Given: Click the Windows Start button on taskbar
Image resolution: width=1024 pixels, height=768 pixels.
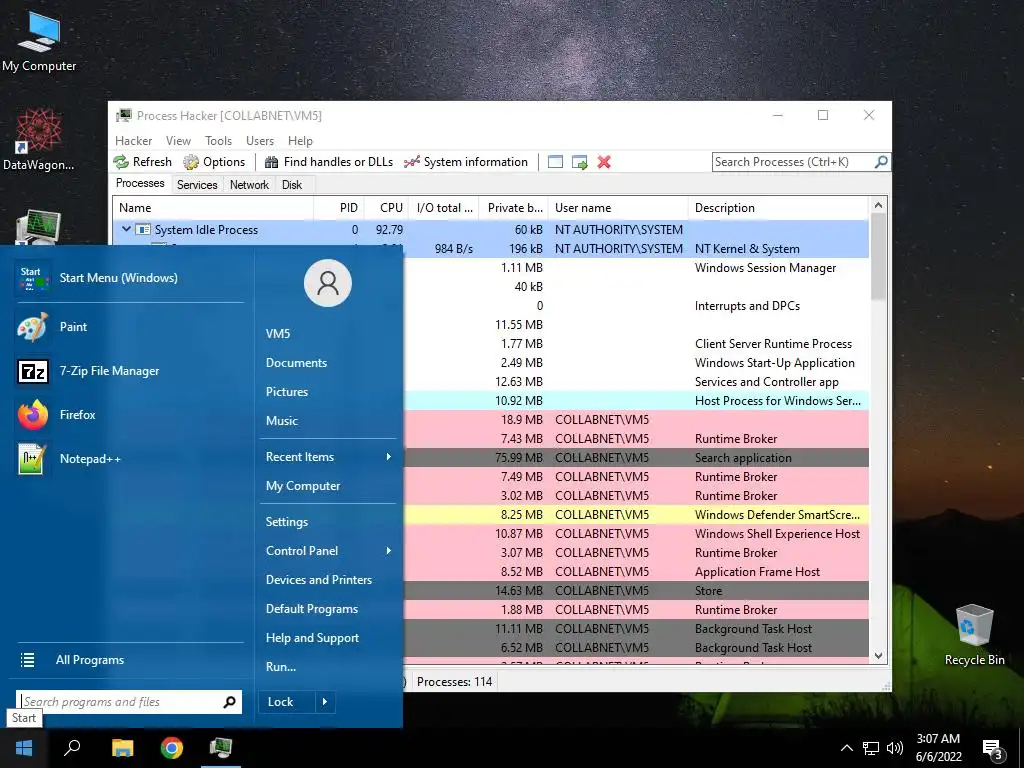Looking at the screenshot, I should (x=24, y=748).
